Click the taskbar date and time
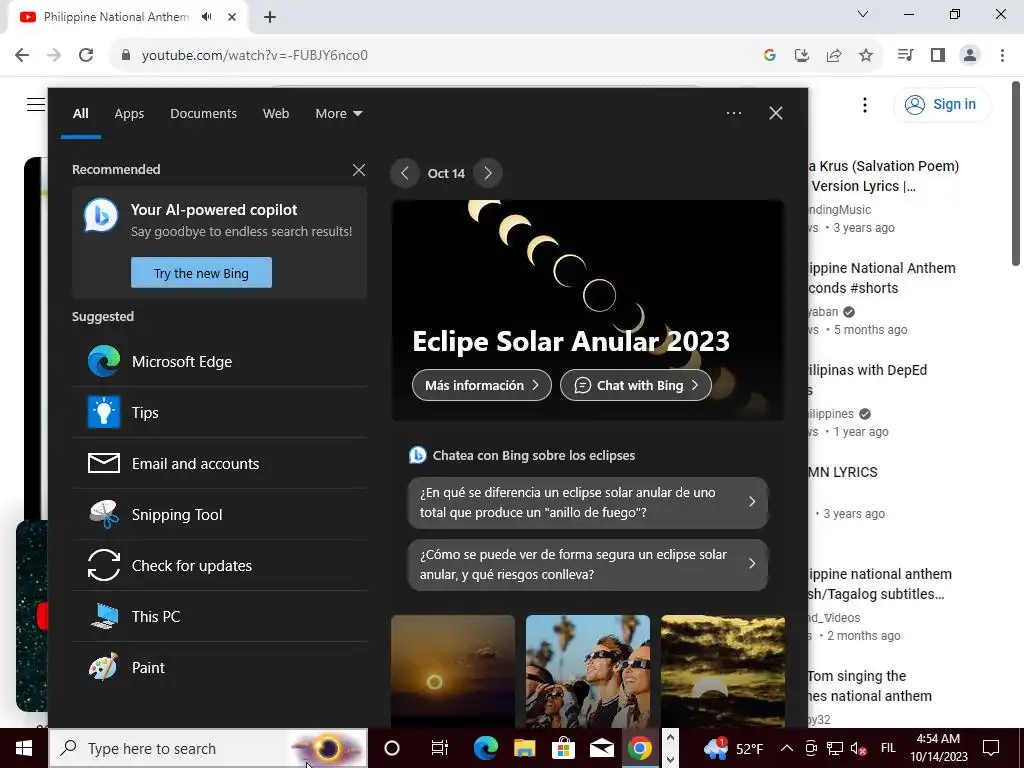This screenshot has width=1024, height=768. click(x=939, y=748)
